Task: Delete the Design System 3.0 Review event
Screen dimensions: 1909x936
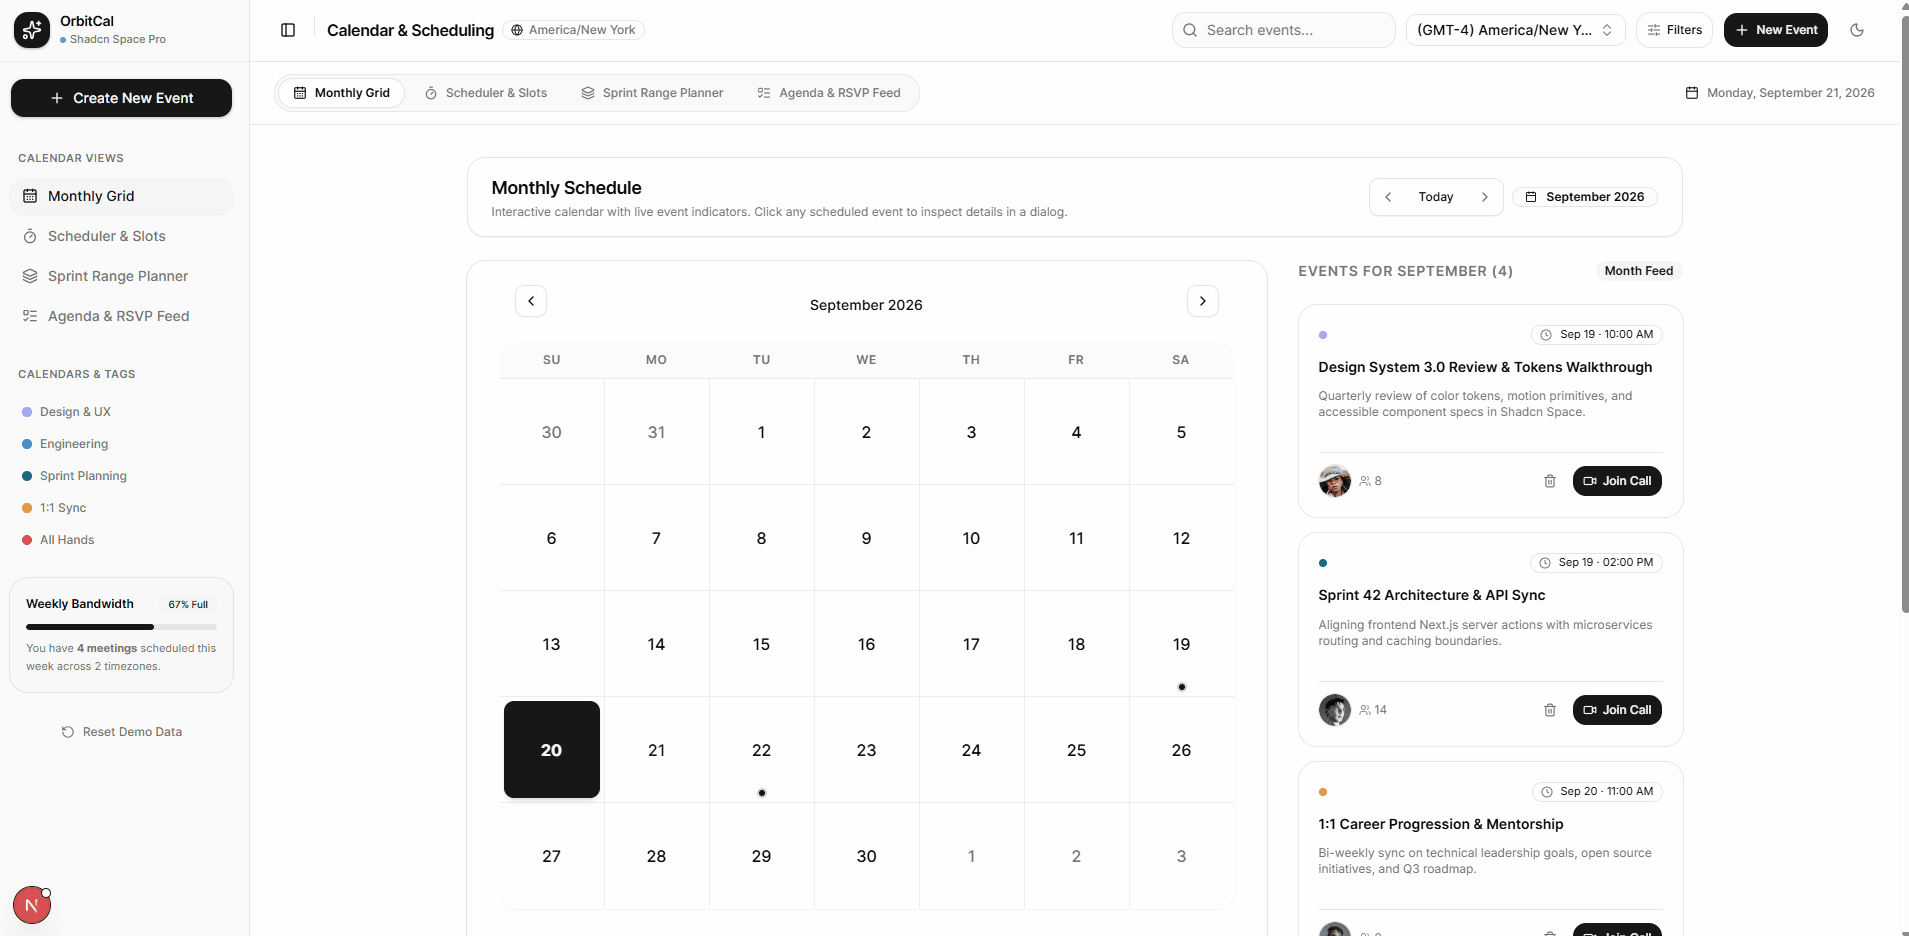Action: tap(1550, 481)
